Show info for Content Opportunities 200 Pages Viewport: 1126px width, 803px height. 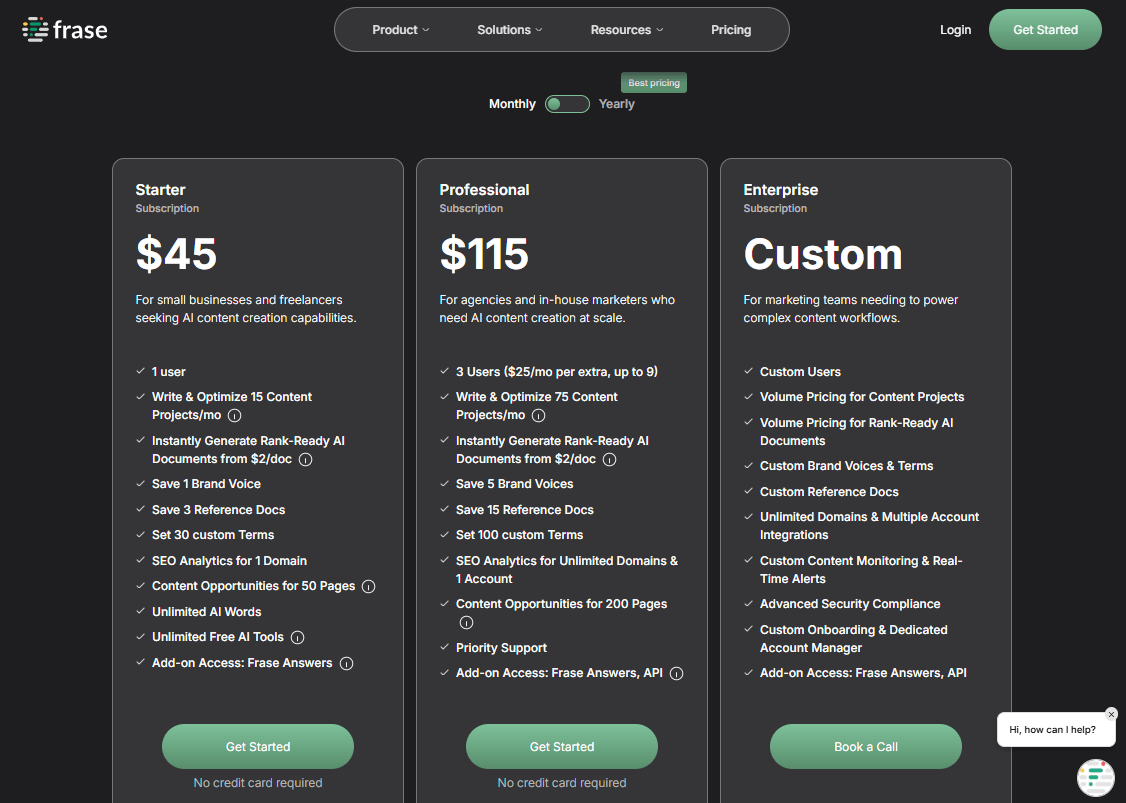pos(466,623)
